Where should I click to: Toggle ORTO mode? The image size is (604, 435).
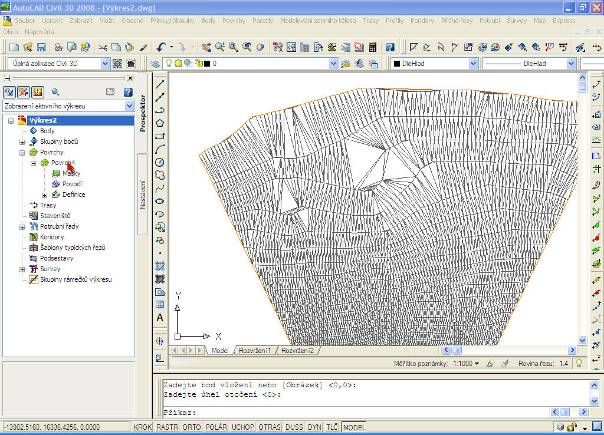tap(192, 427)
